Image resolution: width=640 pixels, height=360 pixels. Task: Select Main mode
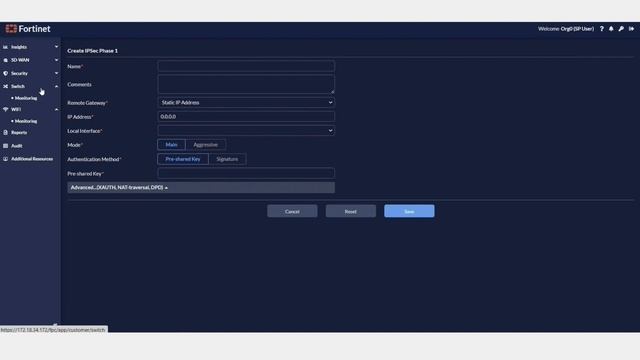pyautogui.click(x=171, y=145)
